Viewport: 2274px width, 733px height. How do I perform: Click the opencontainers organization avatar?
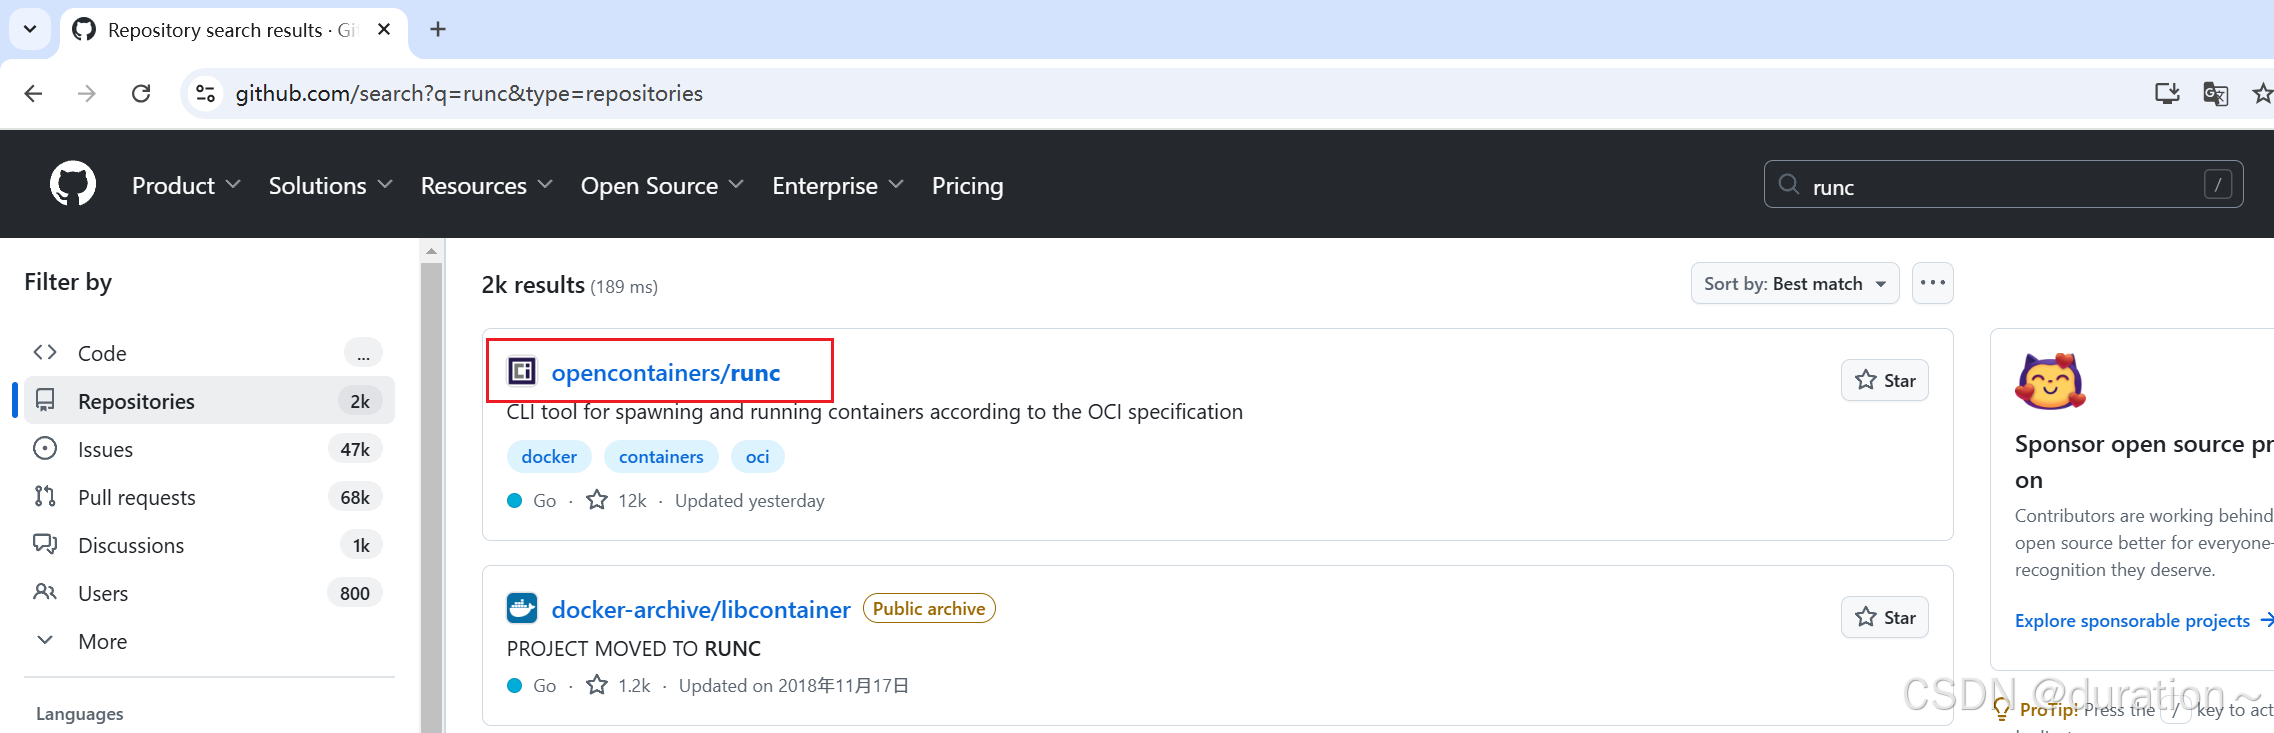522,371
